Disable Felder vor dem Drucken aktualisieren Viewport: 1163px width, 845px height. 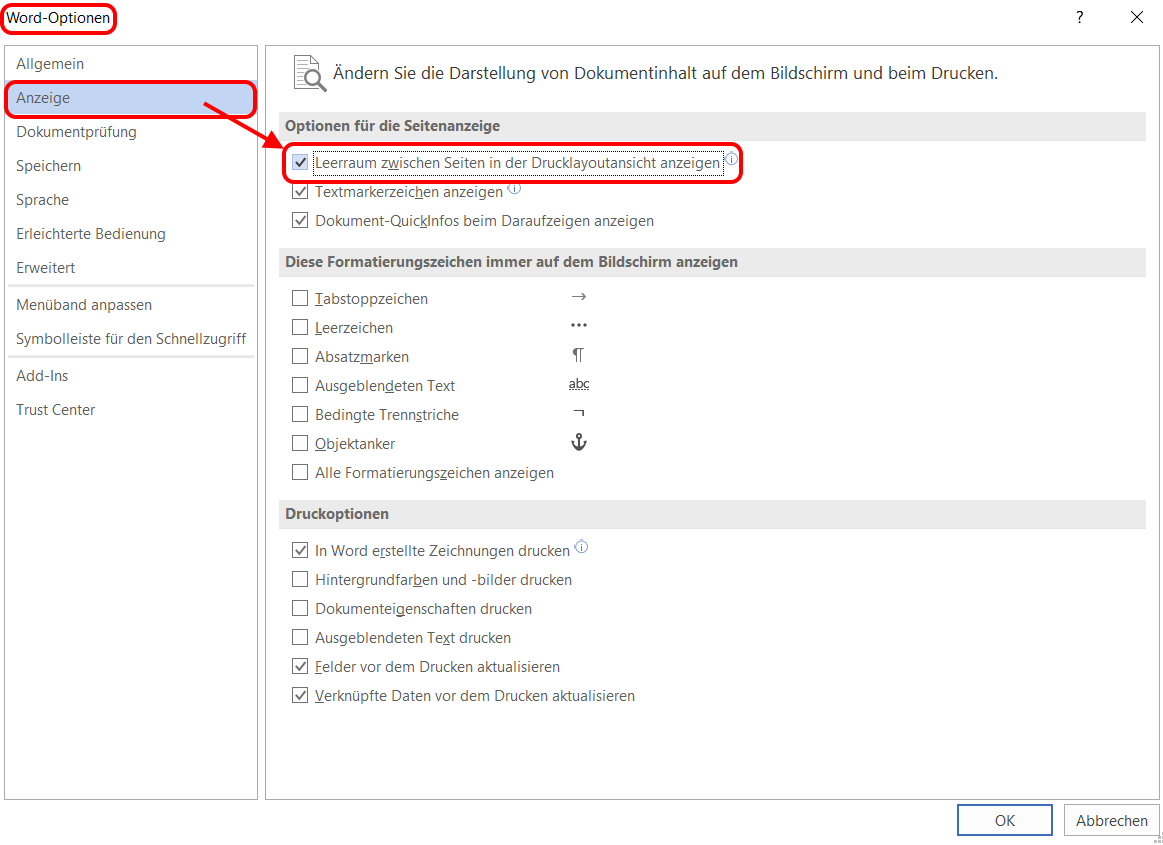click(301, 666)
